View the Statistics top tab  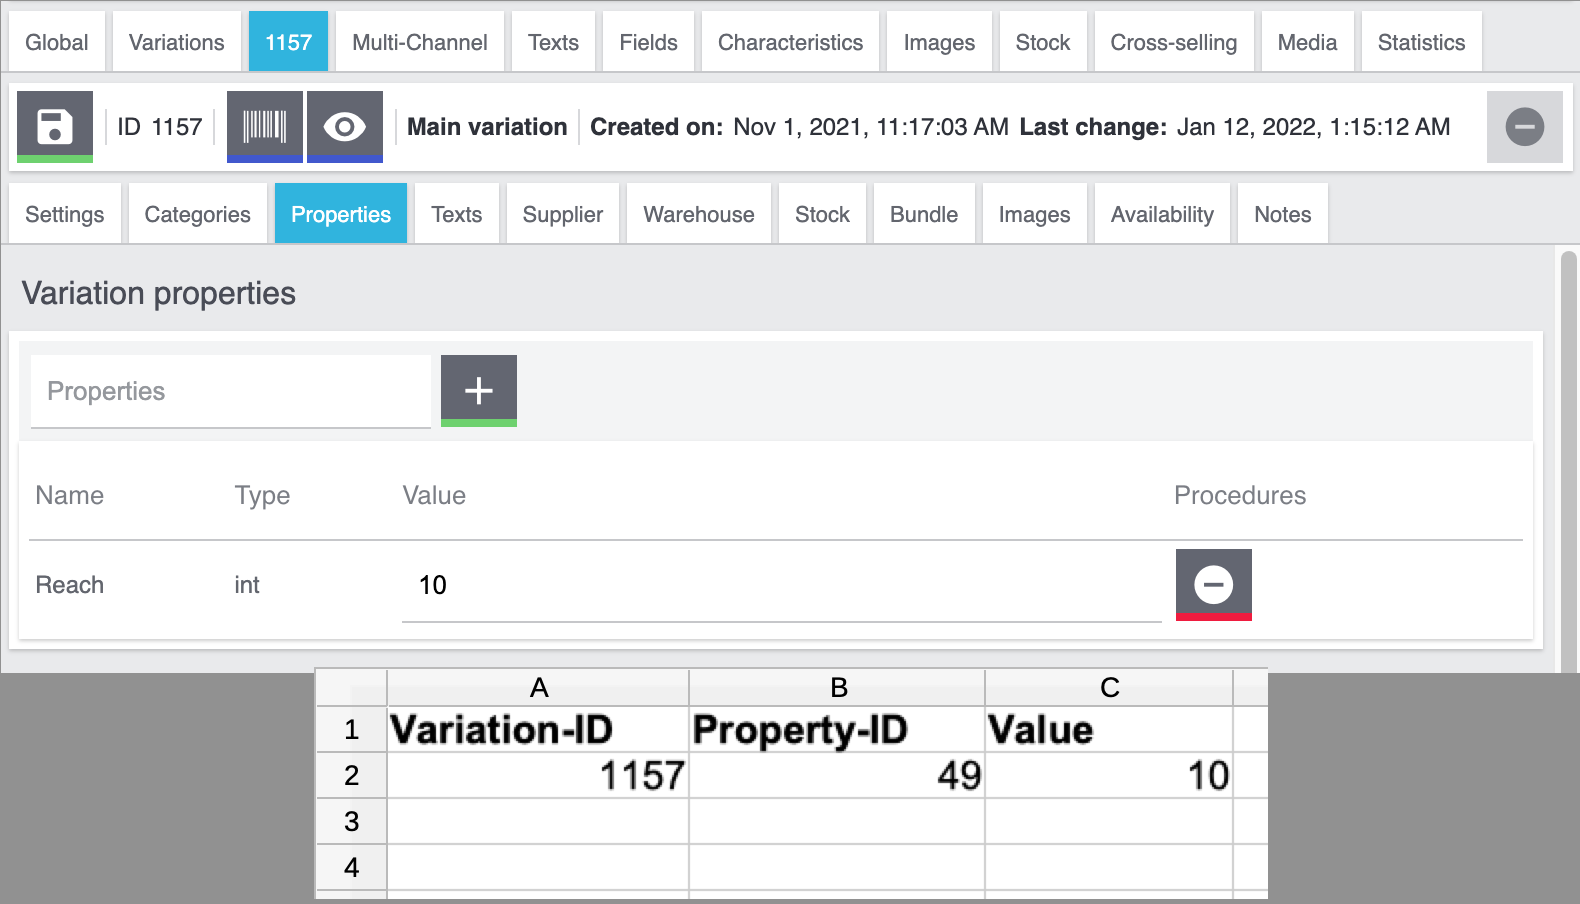coord(1421,42)
